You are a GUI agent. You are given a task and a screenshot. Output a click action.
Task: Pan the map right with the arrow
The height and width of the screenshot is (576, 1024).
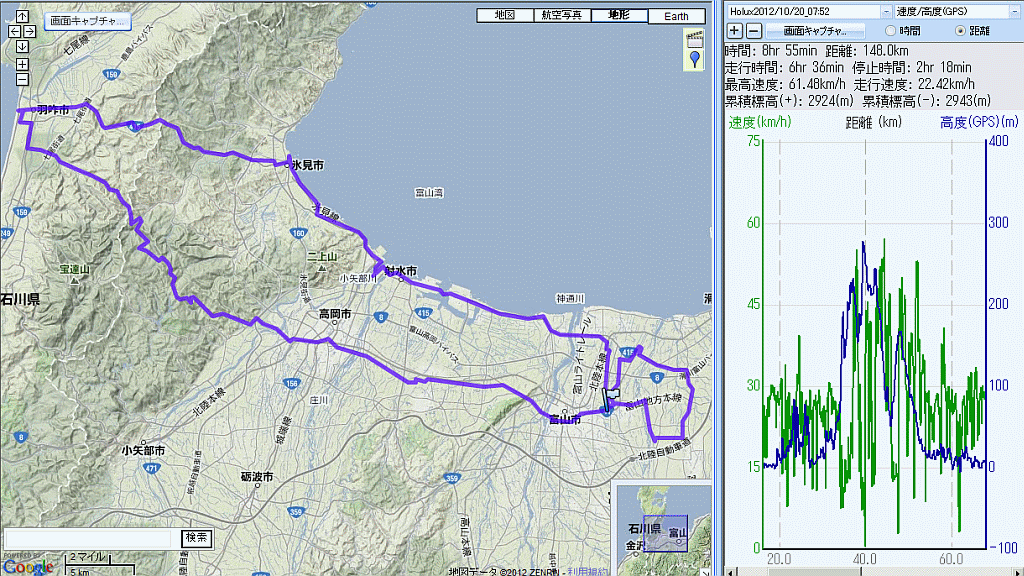tap(30, 31)
